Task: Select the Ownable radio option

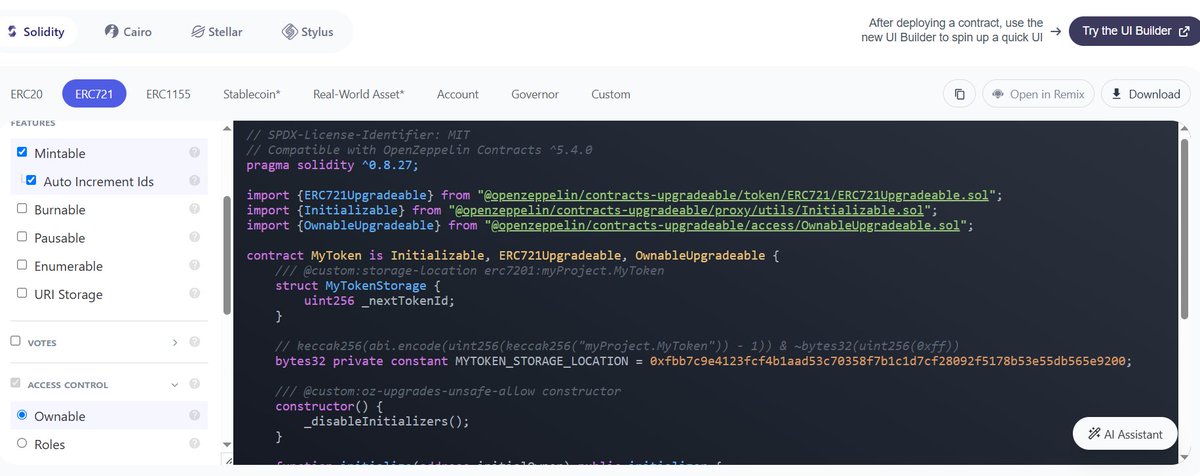Action: tap(22, 415)
